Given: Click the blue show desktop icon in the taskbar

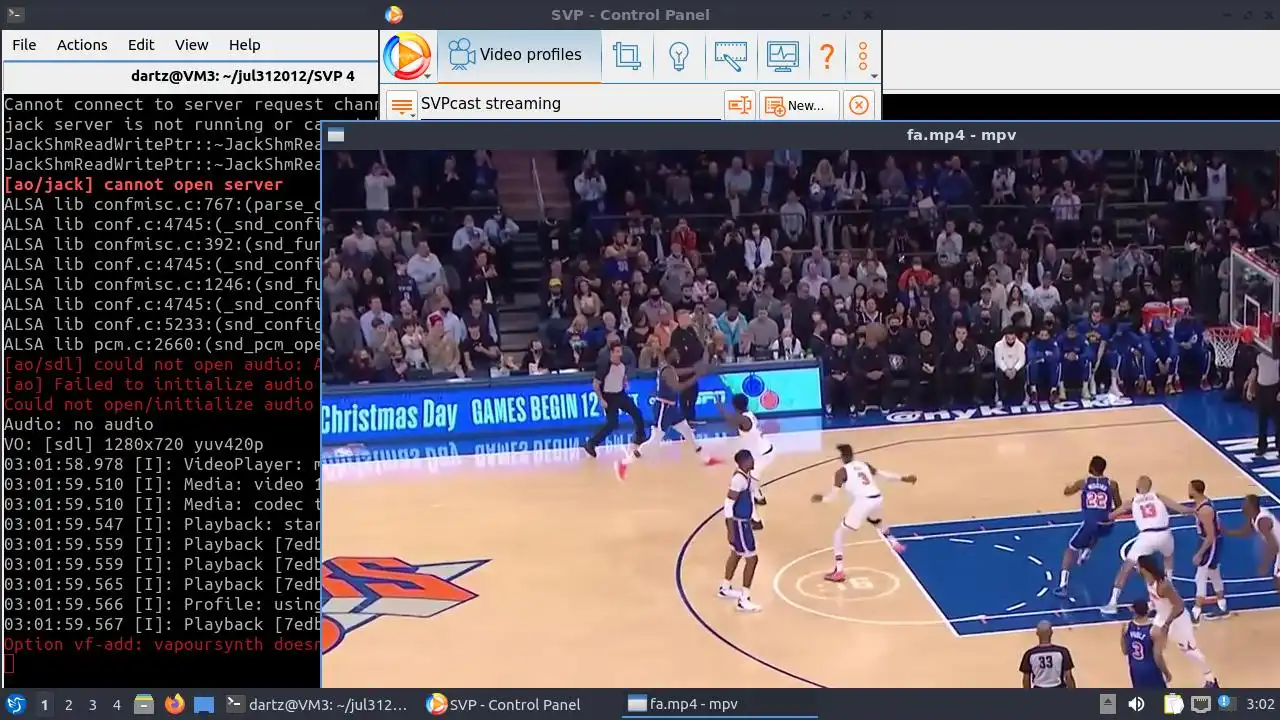Looking at the screenshot, I should (204, 705).
